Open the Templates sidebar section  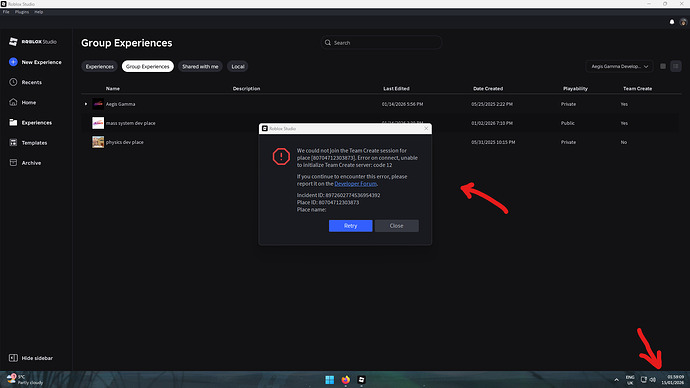(x=28, y=143)
